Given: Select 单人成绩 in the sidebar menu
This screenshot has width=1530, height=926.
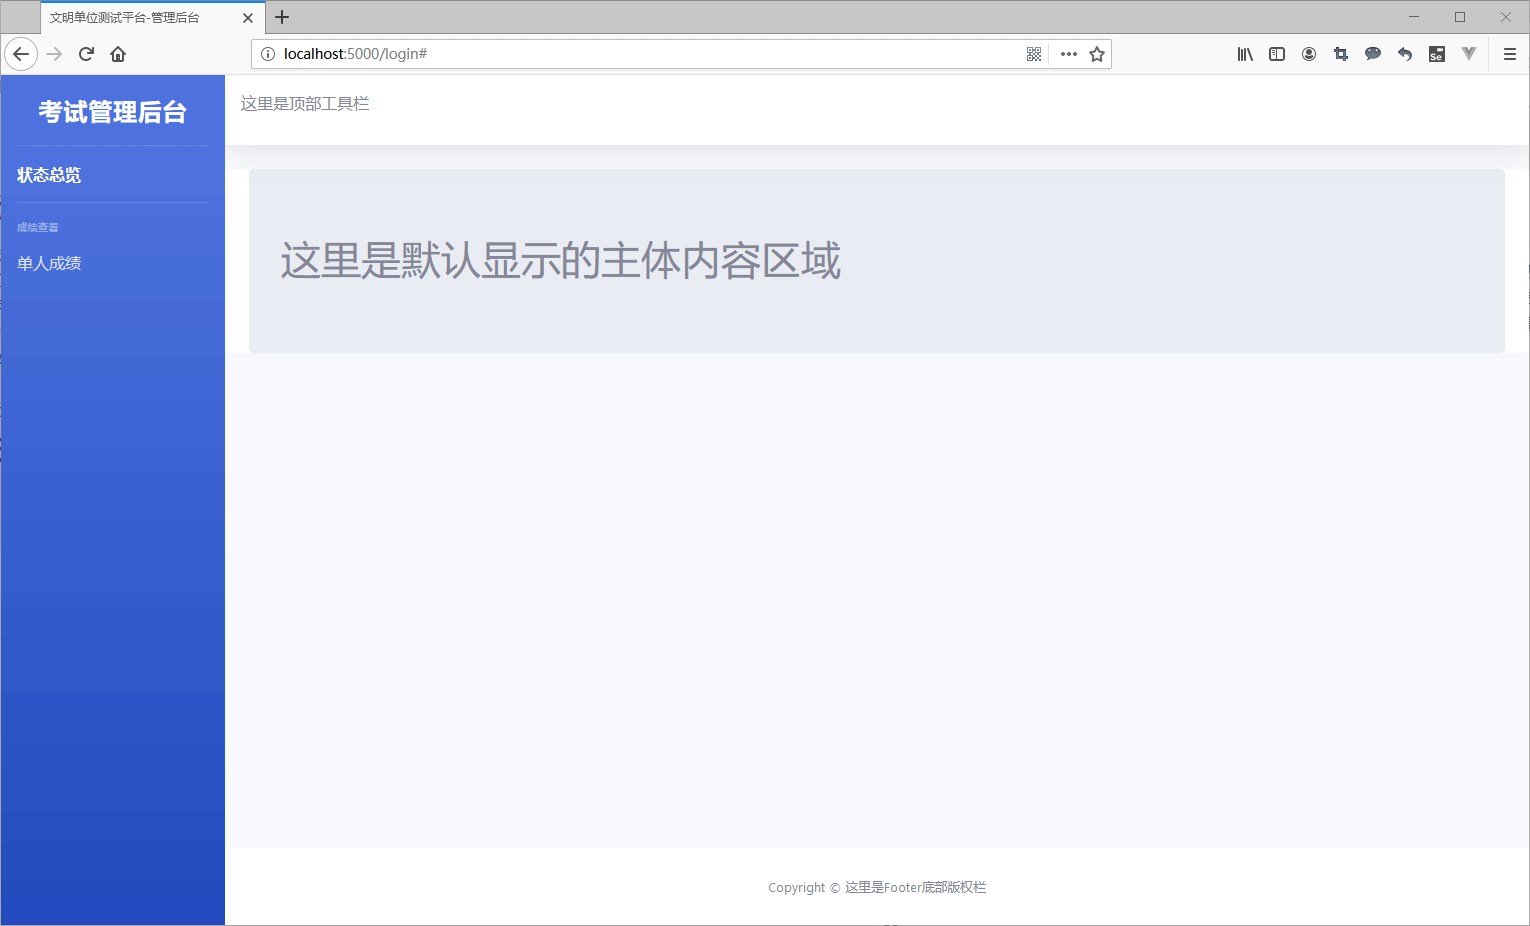Looking at the screenshot, I should click(49, 263).
